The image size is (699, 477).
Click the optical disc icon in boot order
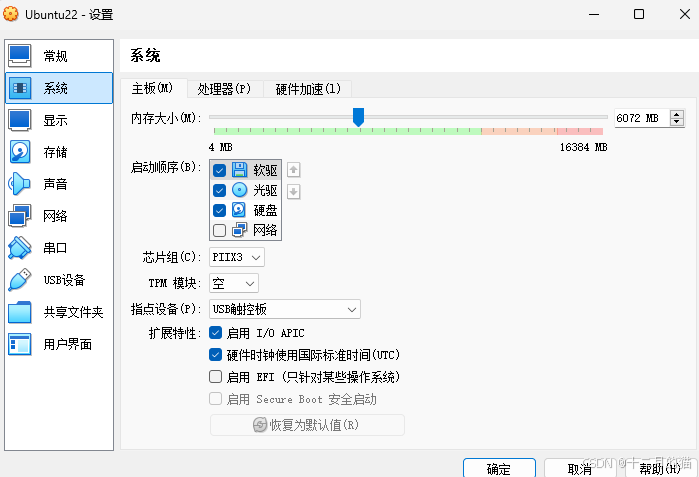(239, 190)
